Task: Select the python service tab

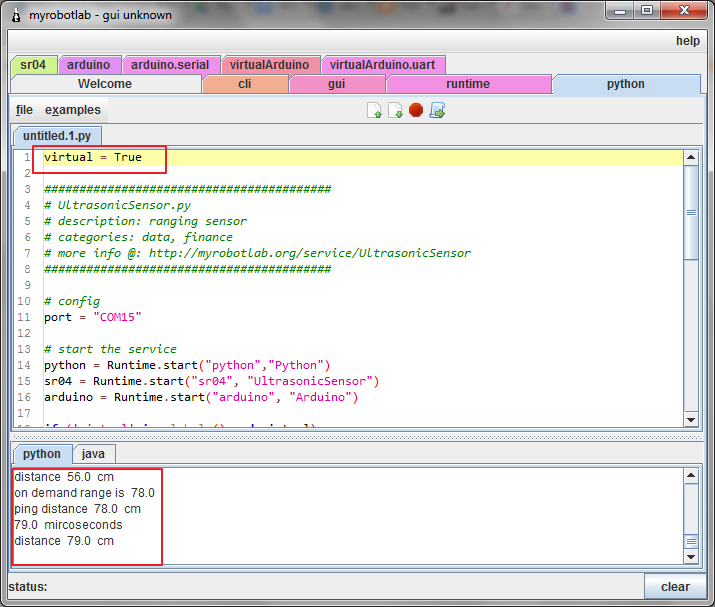Action: tap(626, 84)
